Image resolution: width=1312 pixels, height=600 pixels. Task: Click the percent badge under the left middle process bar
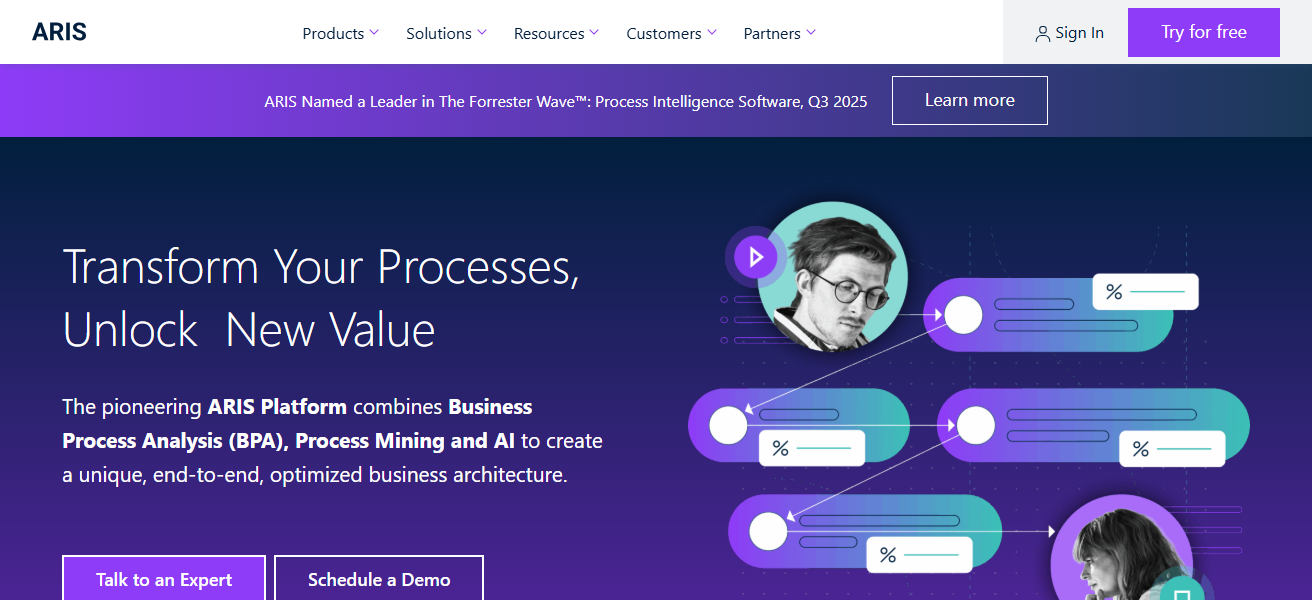point(781,448)
